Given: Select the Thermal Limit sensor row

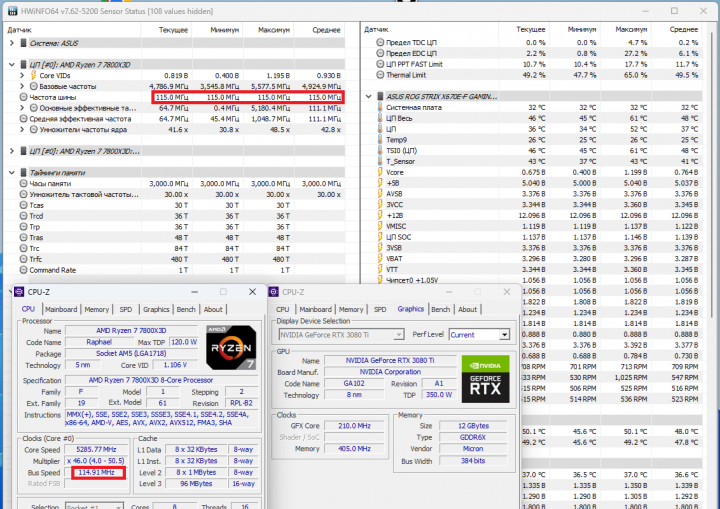Looking at the screenshot, I should (532, 75).
